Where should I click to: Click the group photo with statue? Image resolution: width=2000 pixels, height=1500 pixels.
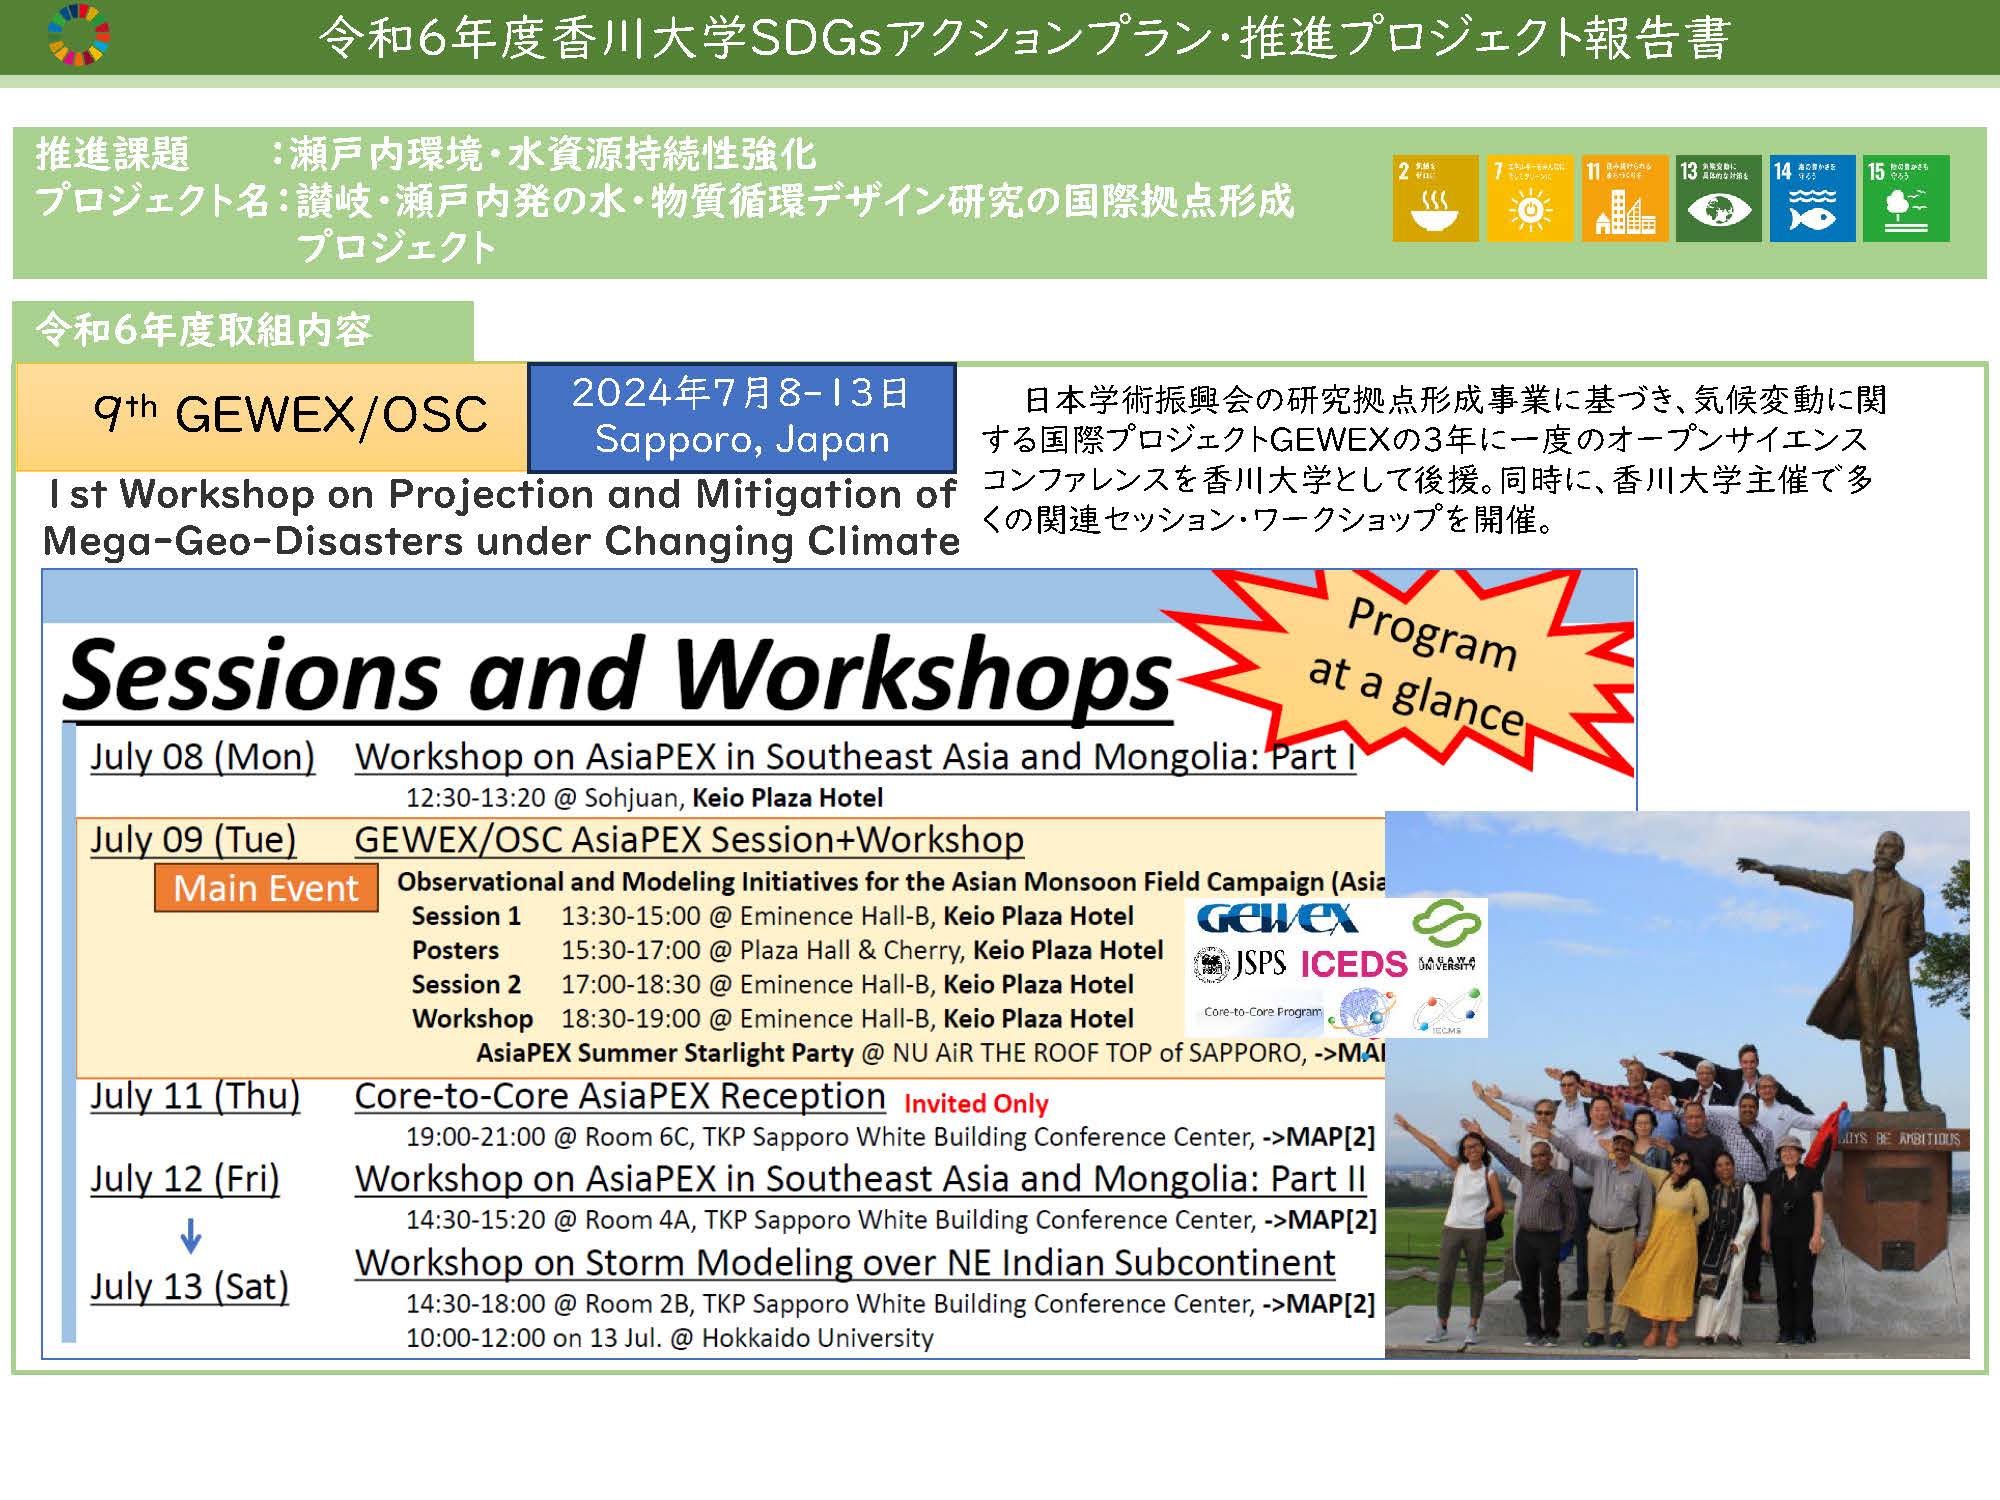click(x=1677, y=1085)
